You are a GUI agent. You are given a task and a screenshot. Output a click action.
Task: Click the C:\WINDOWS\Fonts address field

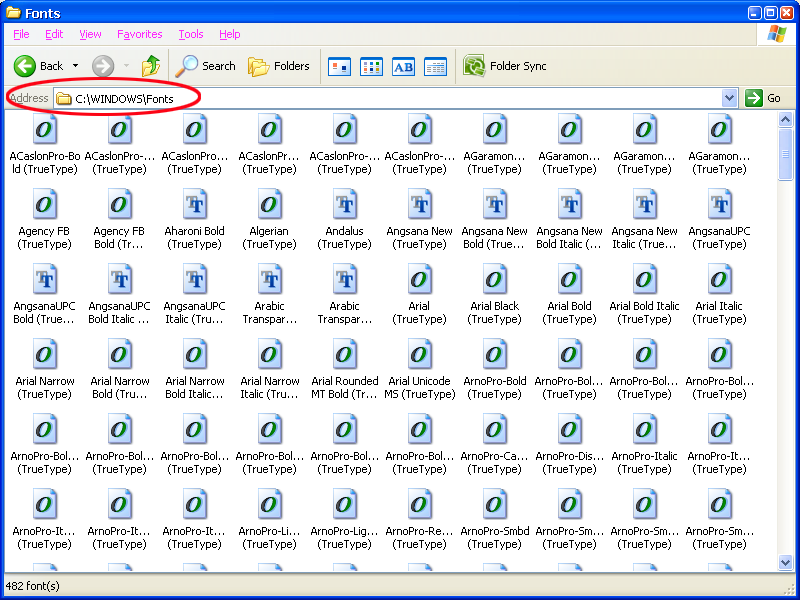(390, 98)
